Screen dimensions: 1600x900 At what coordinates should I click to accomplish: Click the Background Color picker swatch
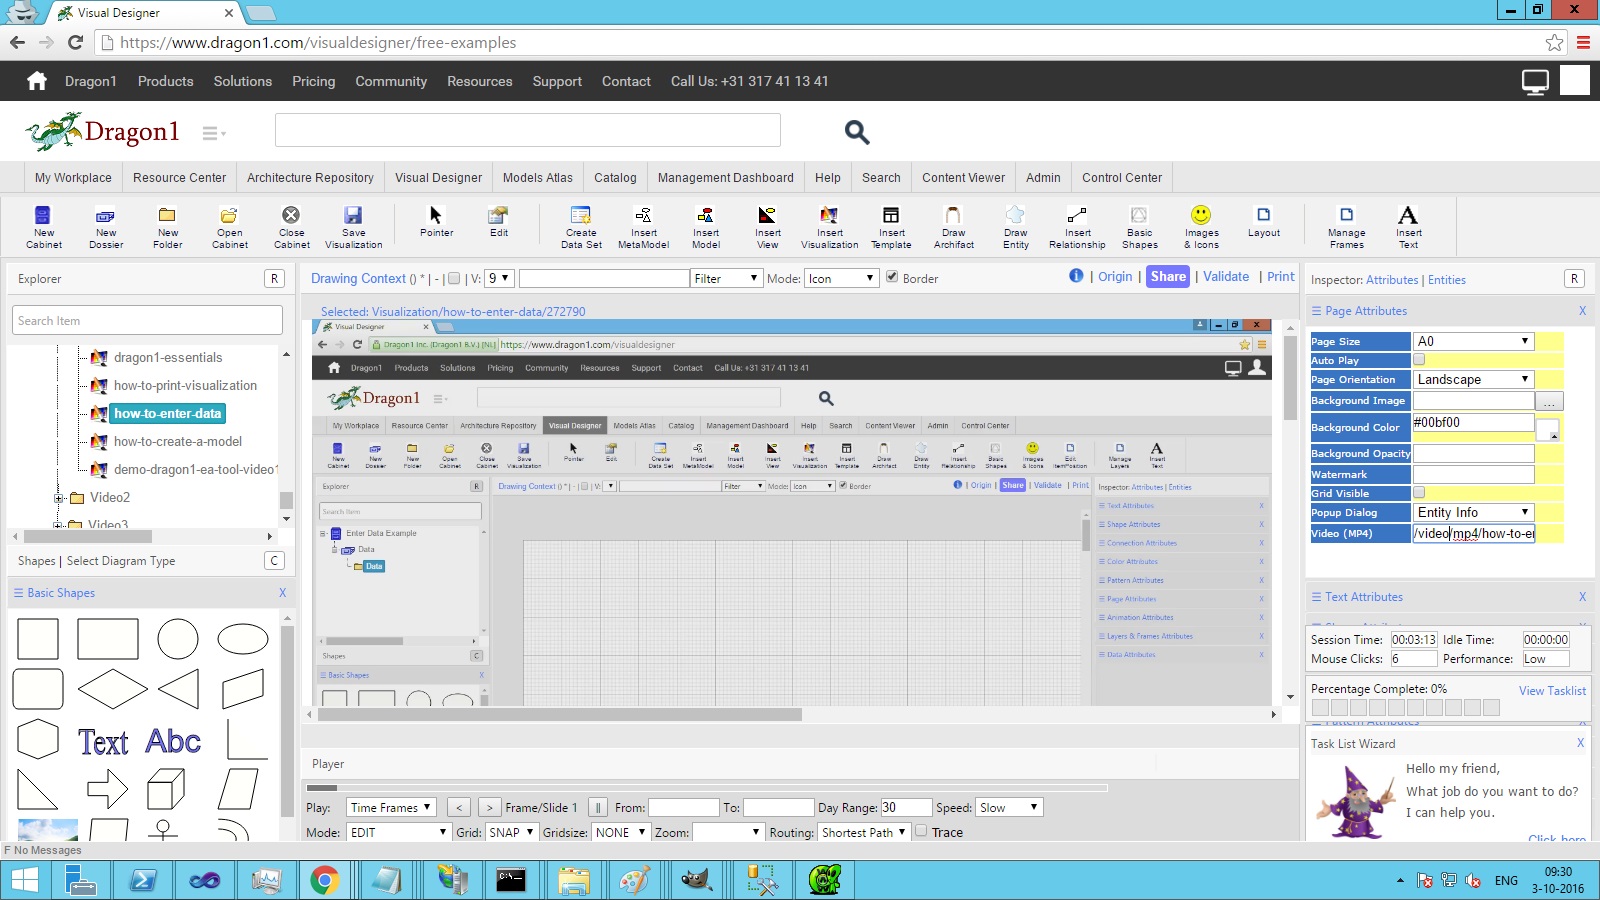pos(1547,429)
